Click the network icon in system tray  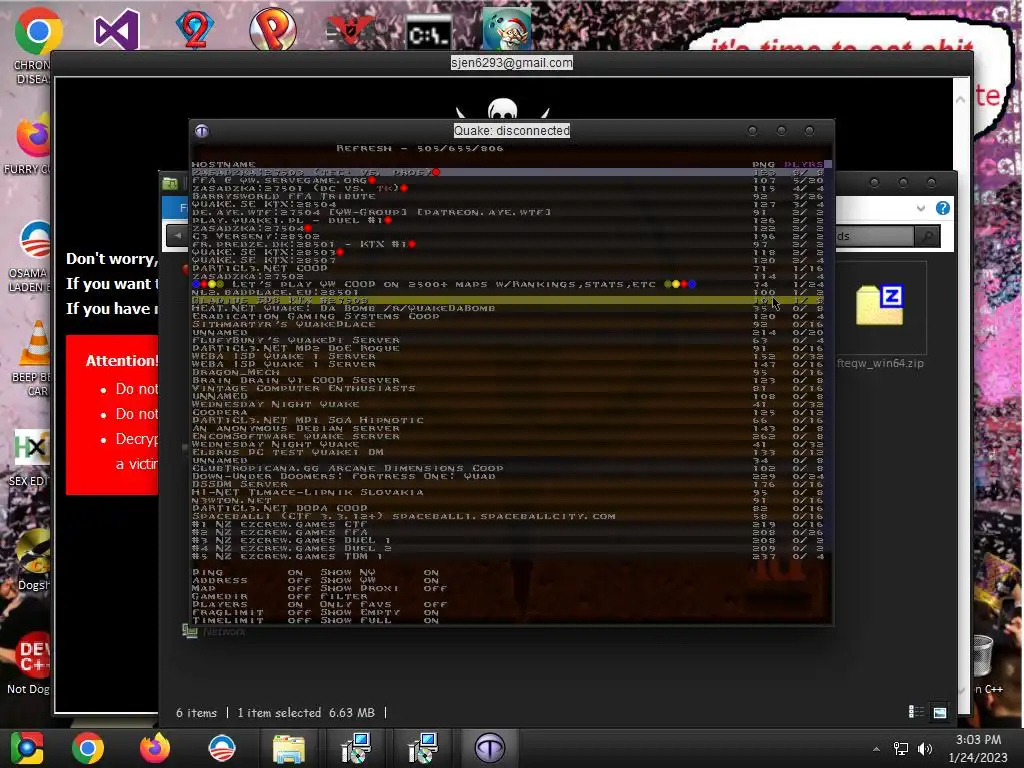coord(901,748)
